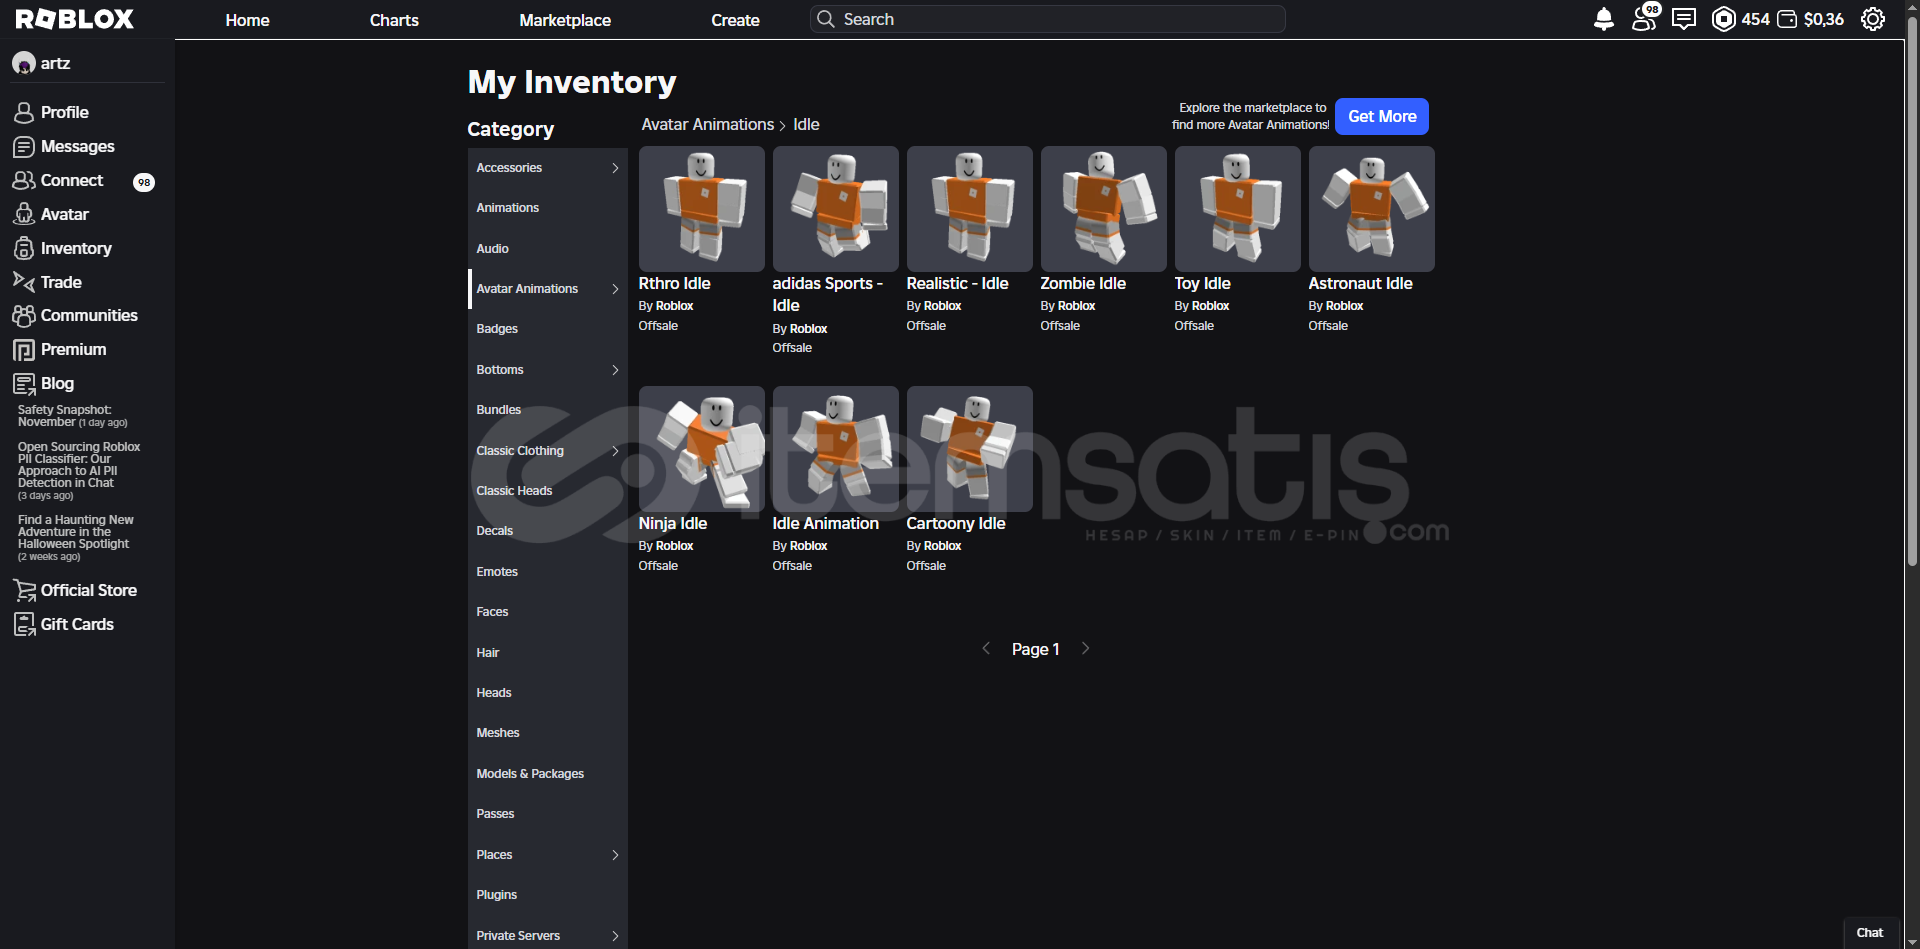Open the Toy Idle thumbnail
The image size is (1920, 949).
1237,209
